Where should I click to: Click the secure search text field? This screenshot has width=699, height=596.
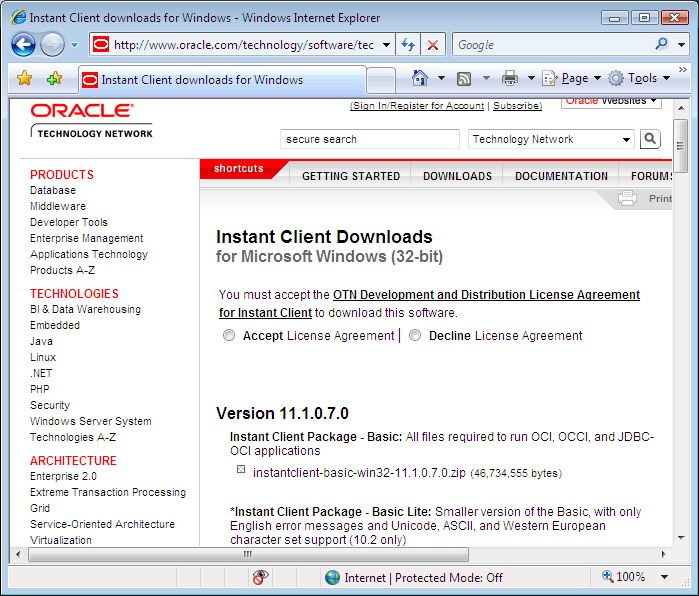coord(370,139)
